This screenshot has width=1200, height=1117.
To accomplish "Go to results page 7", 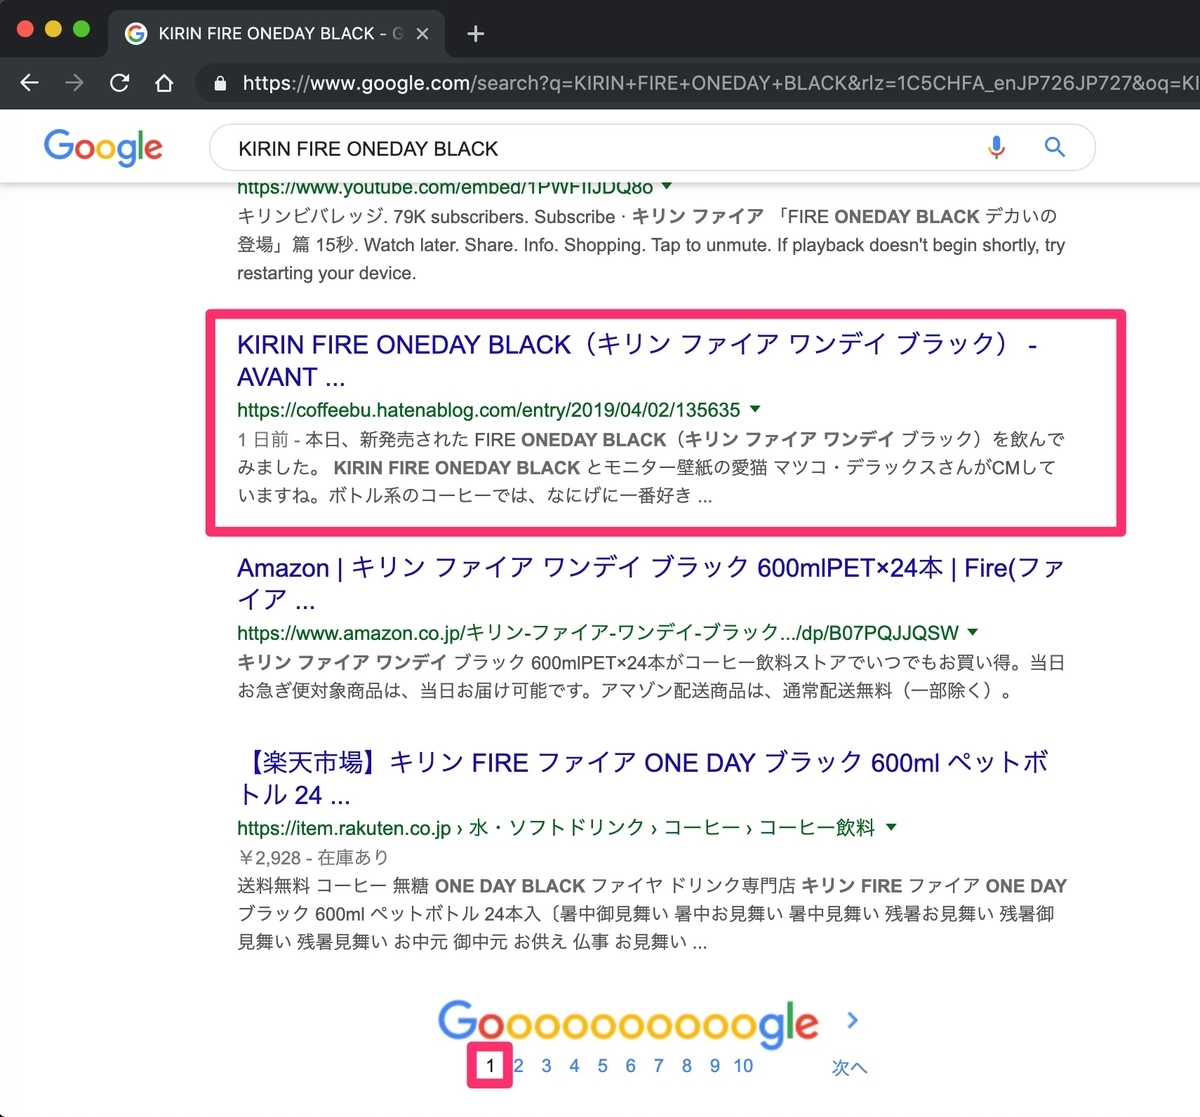I will point(658,1066).
